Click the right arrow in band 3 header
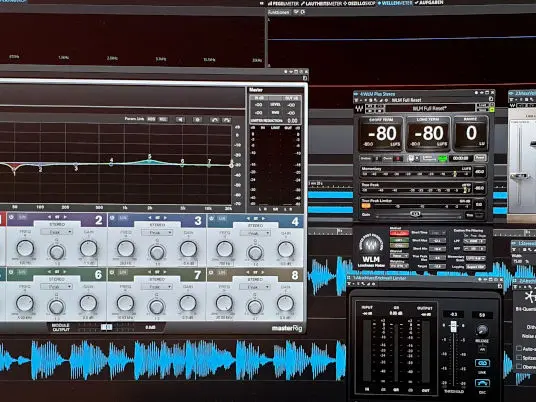 165,217
